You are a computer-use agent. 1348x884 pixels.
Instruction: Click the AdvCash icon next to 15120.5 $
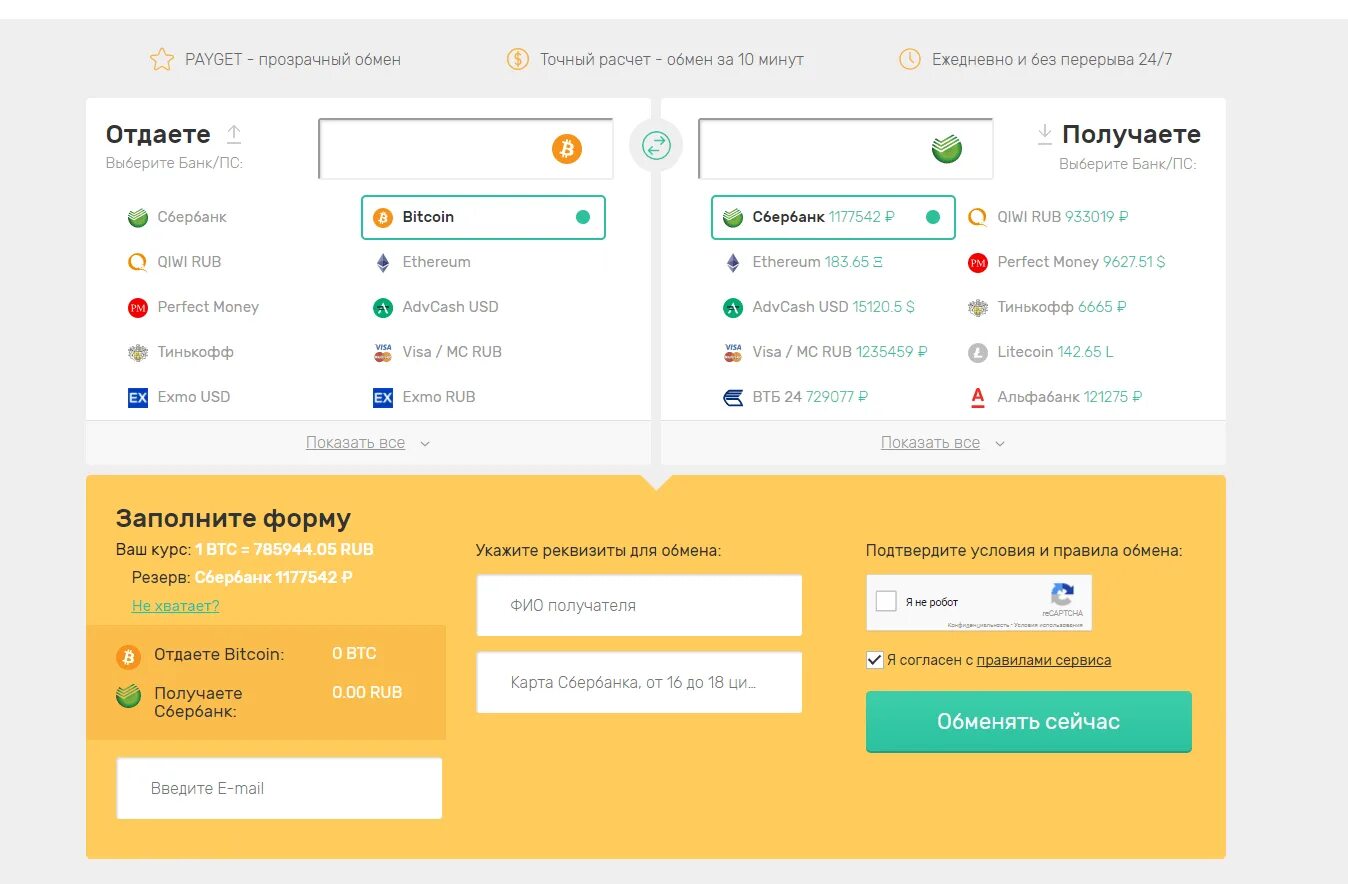click(x=733, y=307)
